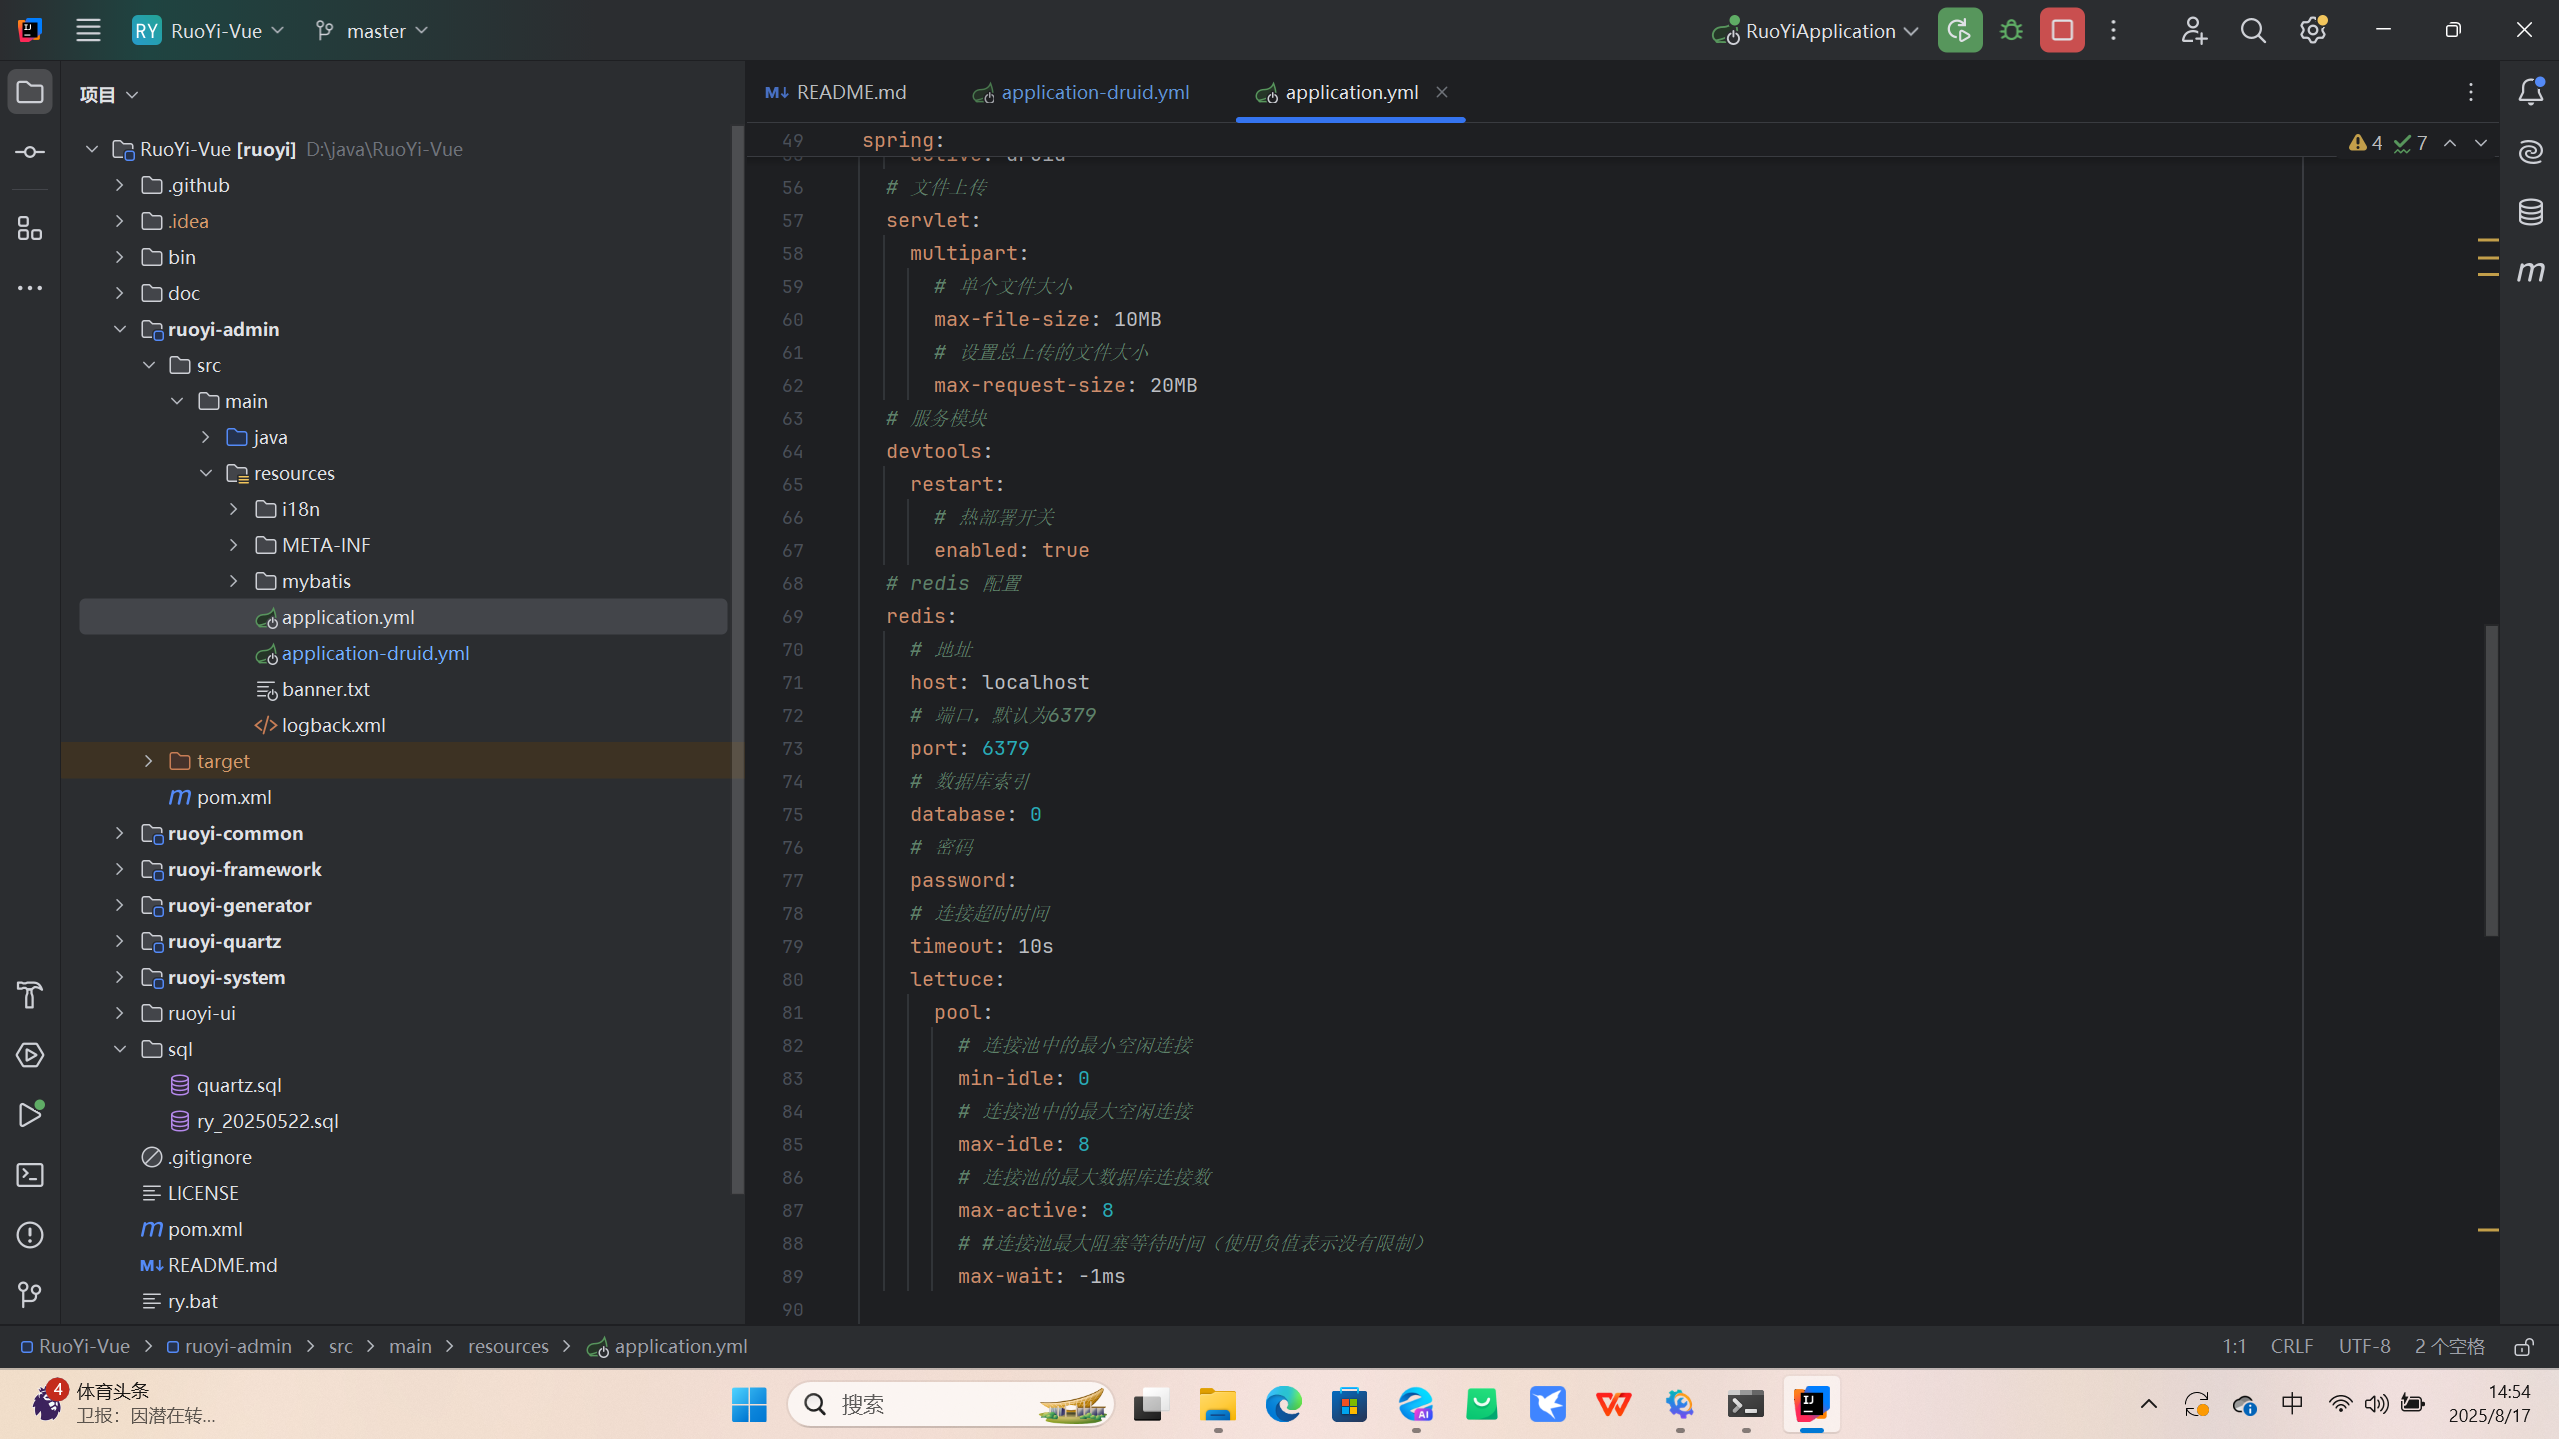Close the application.yml tab
The width and height of the screenshot is (2559, 1439).
click(x=1441, y=92)
